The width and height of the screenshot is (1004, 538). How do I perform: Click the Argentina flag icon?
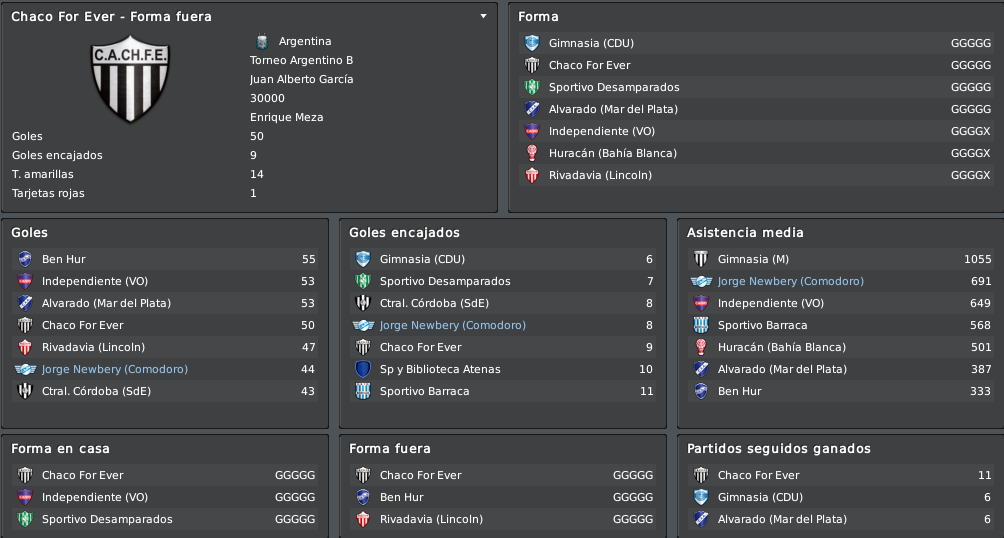pyautogui.click(x=261, y=42)
